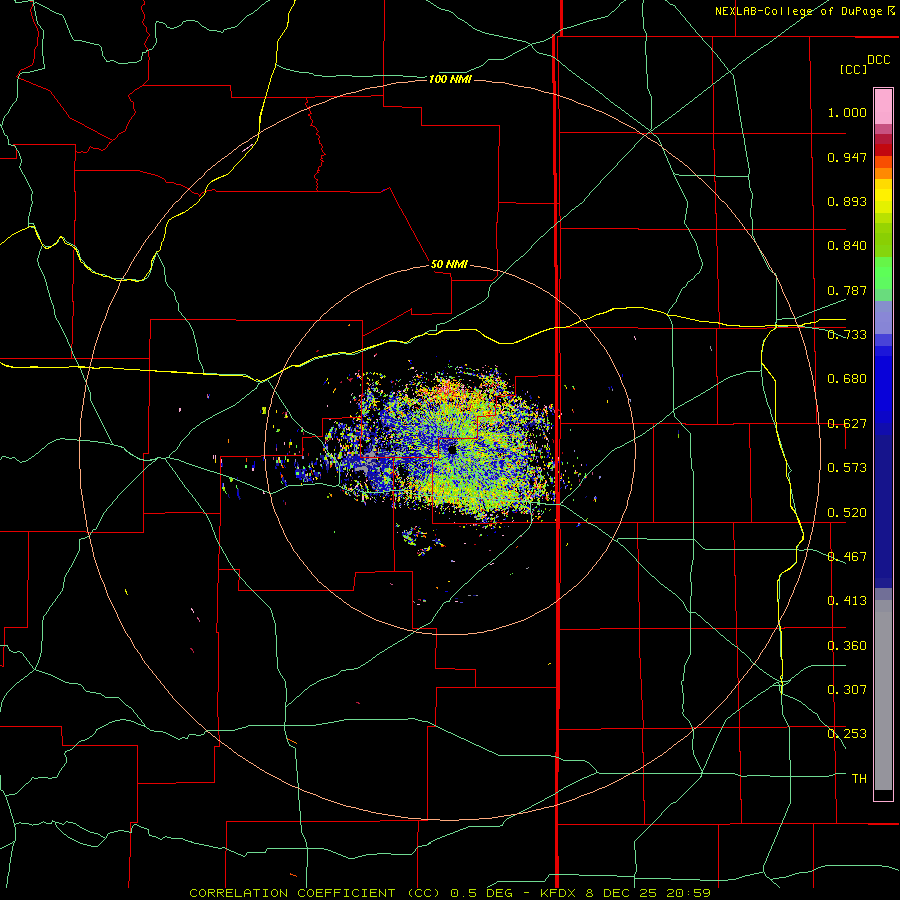The image size is (900, 900).
Task: Click the 0.573 scale value
Action: pyautogui.click(x=847, y=468)
